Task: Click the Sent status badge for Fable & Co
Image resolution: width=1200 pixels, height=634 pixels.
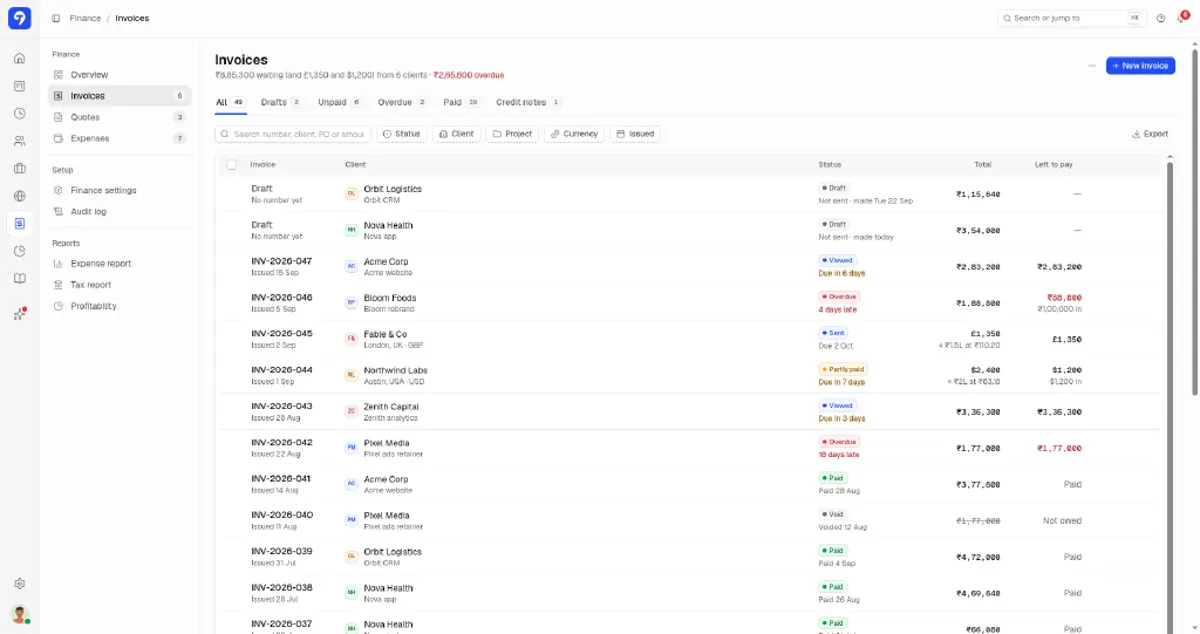Action: [833, 333]
